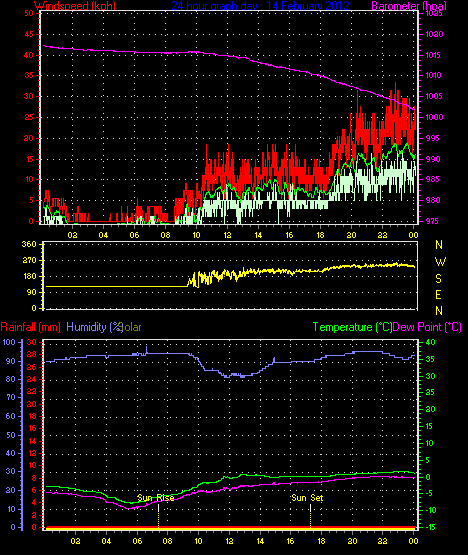Select the Humidity (%) legend label
This screenshot has height=555, width=468.
point(95,327)
